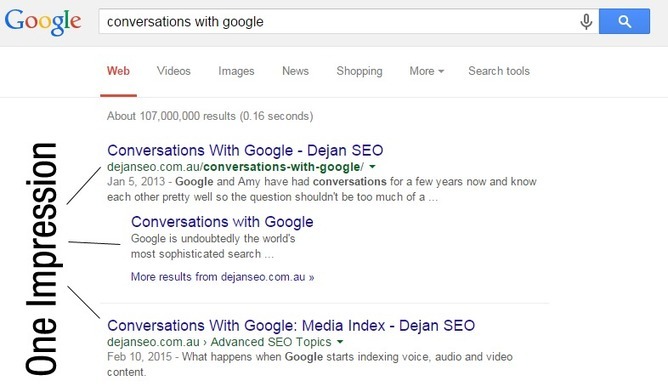The width and height of the screenshot is (668, 392).
Task: Open the Shopping tab
Action: [x=359, y=71]
